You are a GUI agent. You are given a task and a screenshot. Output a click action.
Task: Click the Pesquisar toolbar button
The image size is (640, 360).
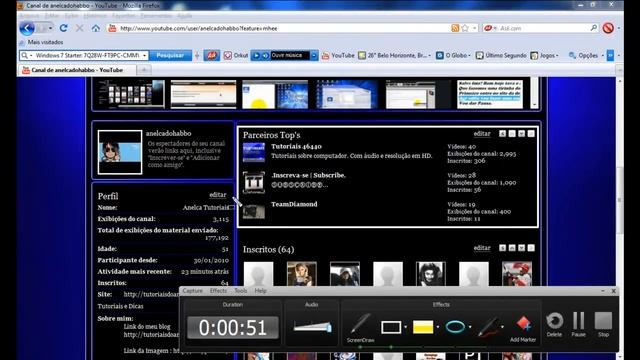(x=170, y=55)
